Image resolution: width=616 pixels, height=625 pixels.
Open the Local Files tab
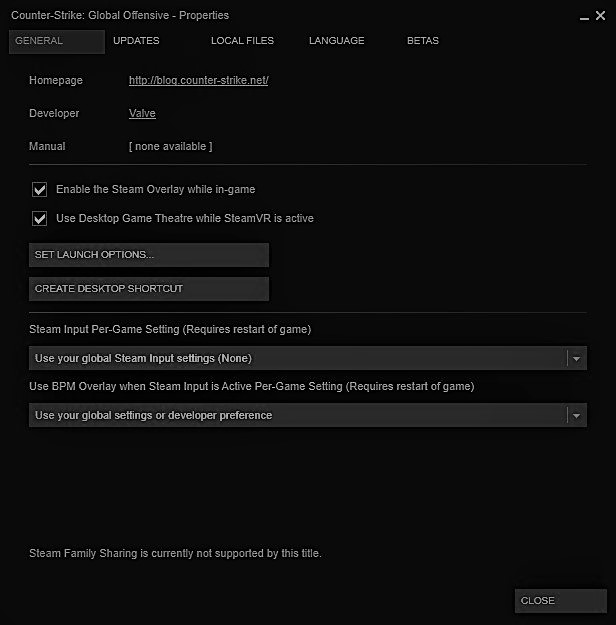click(x=242, y=41)
